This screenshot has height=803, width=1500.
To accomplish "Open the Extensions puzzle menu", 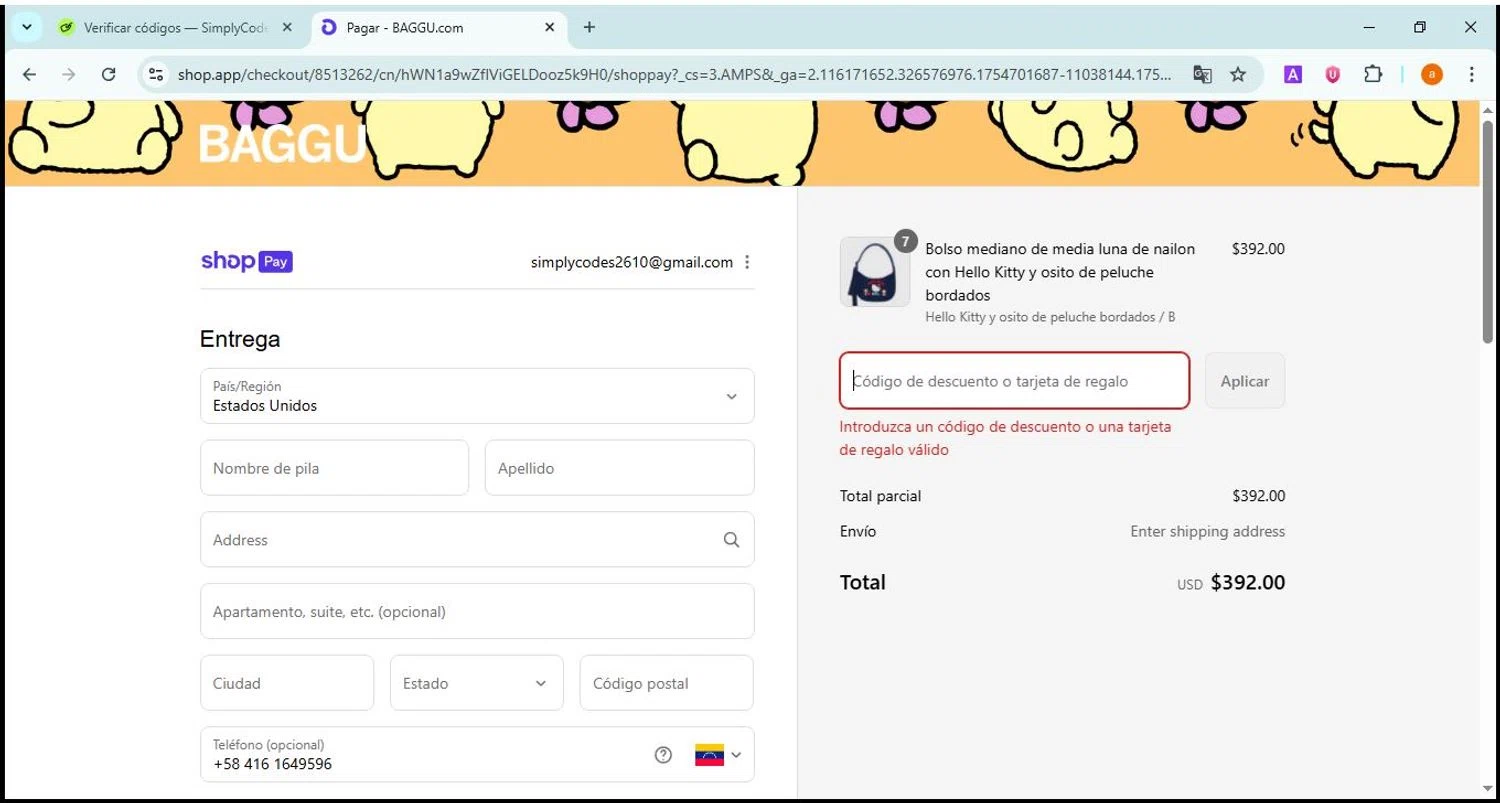I will [x=1373, y=74].
